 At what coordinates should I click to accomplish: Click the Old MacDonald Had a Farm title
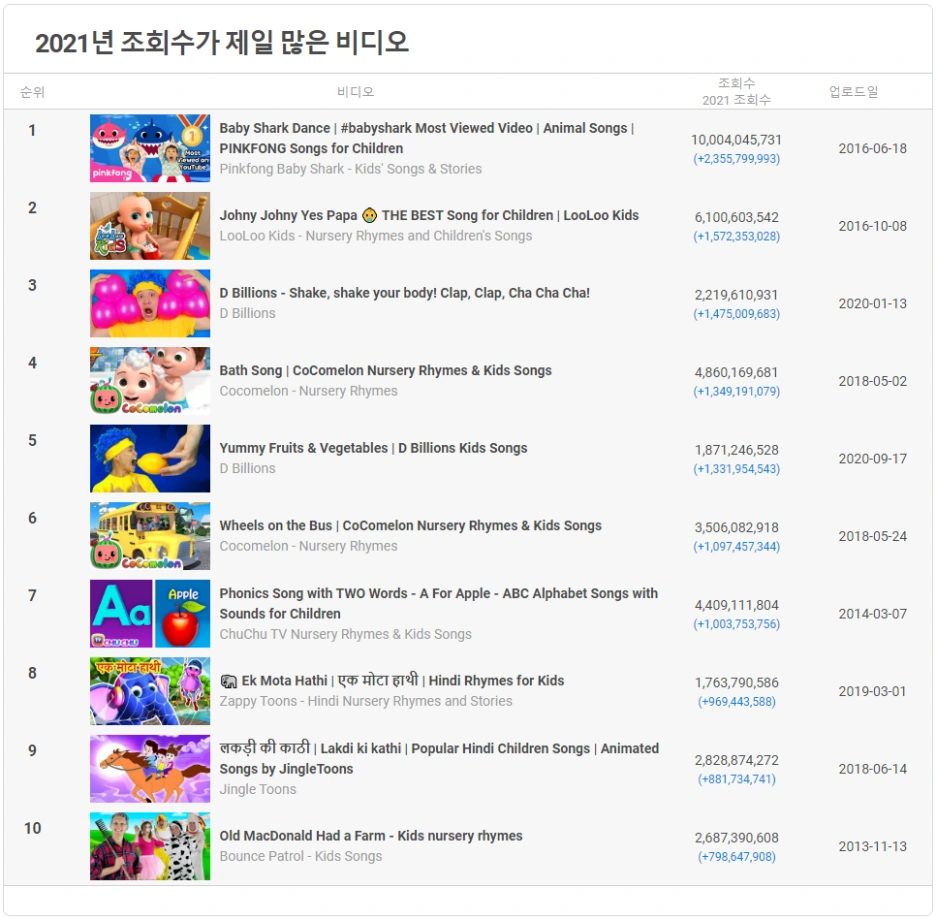[371, 836]
